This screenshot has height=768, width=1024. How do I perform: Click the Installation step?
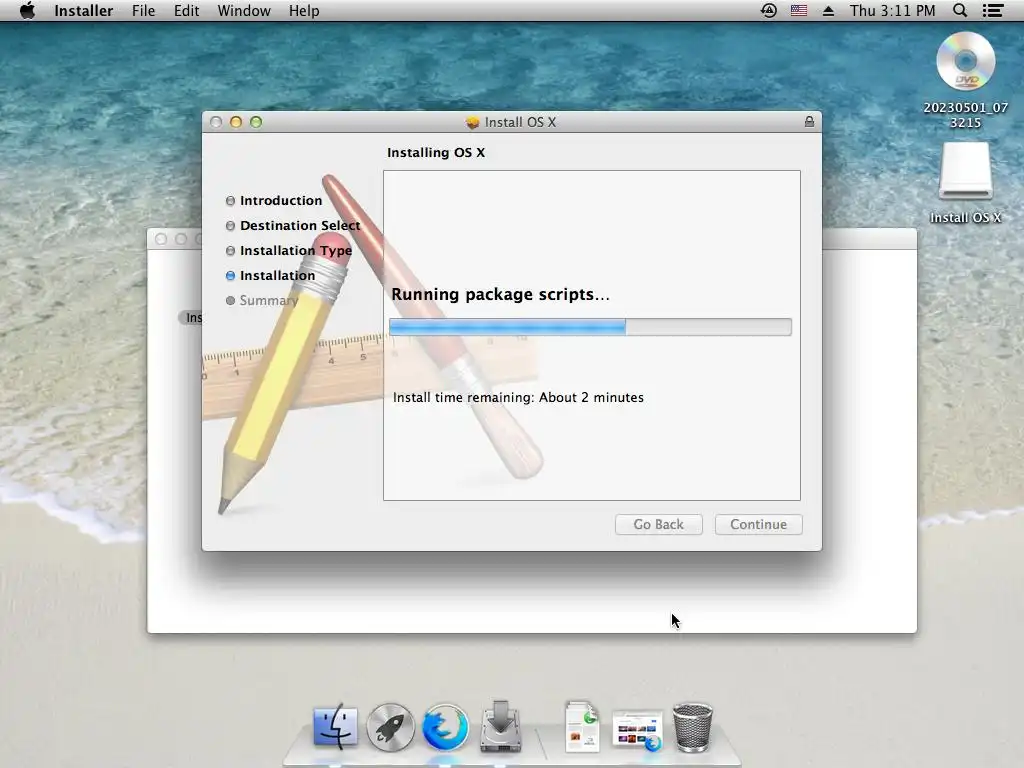click(277, 276)
